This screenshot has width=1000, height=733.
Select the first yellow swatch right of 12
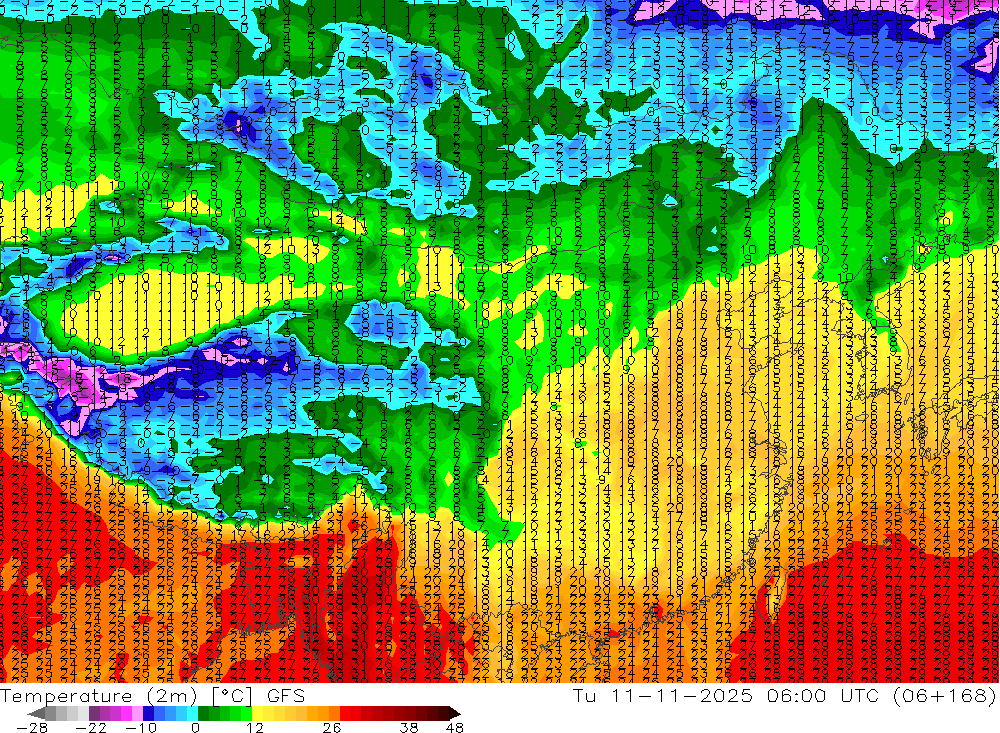(258, 713)
